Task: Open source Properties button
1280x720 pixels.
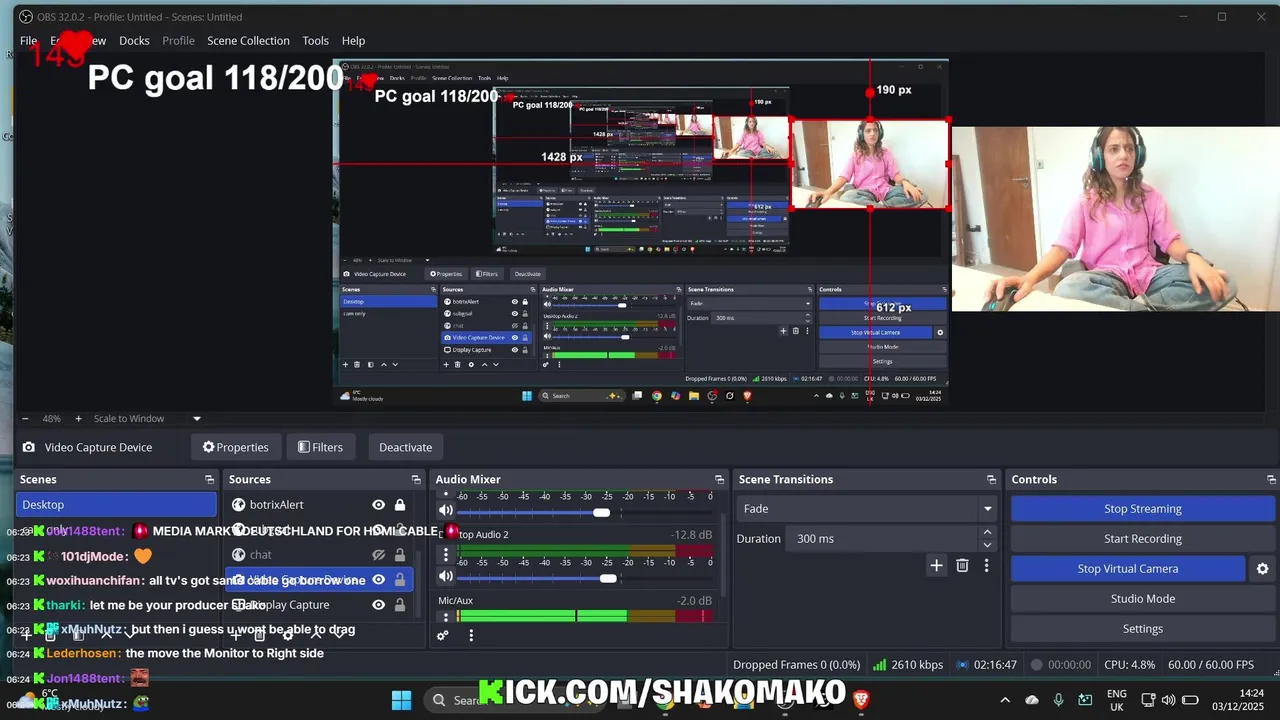Action: (x=235, y=447)
